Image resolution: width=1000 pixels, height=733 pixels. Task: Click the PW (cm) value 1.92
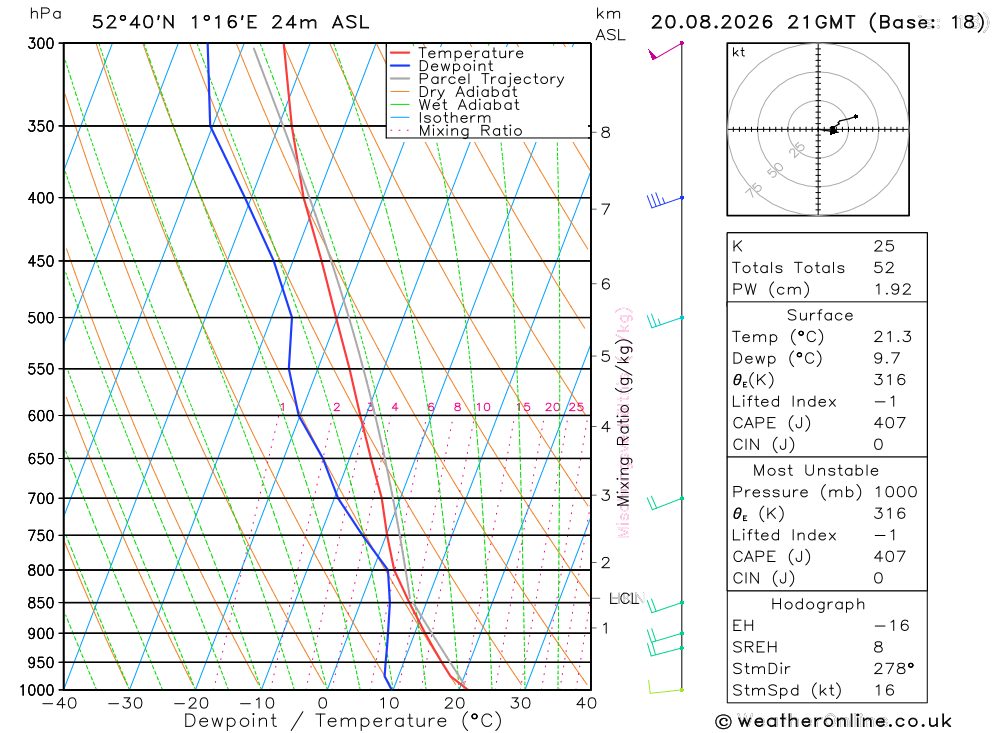(x=893, y=290)
